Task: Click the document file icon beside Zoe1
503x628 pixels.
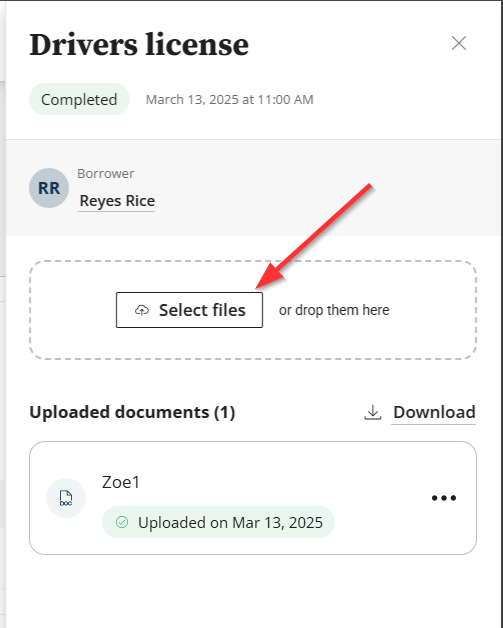Action: pyautogui.click(x=66, y=498)
